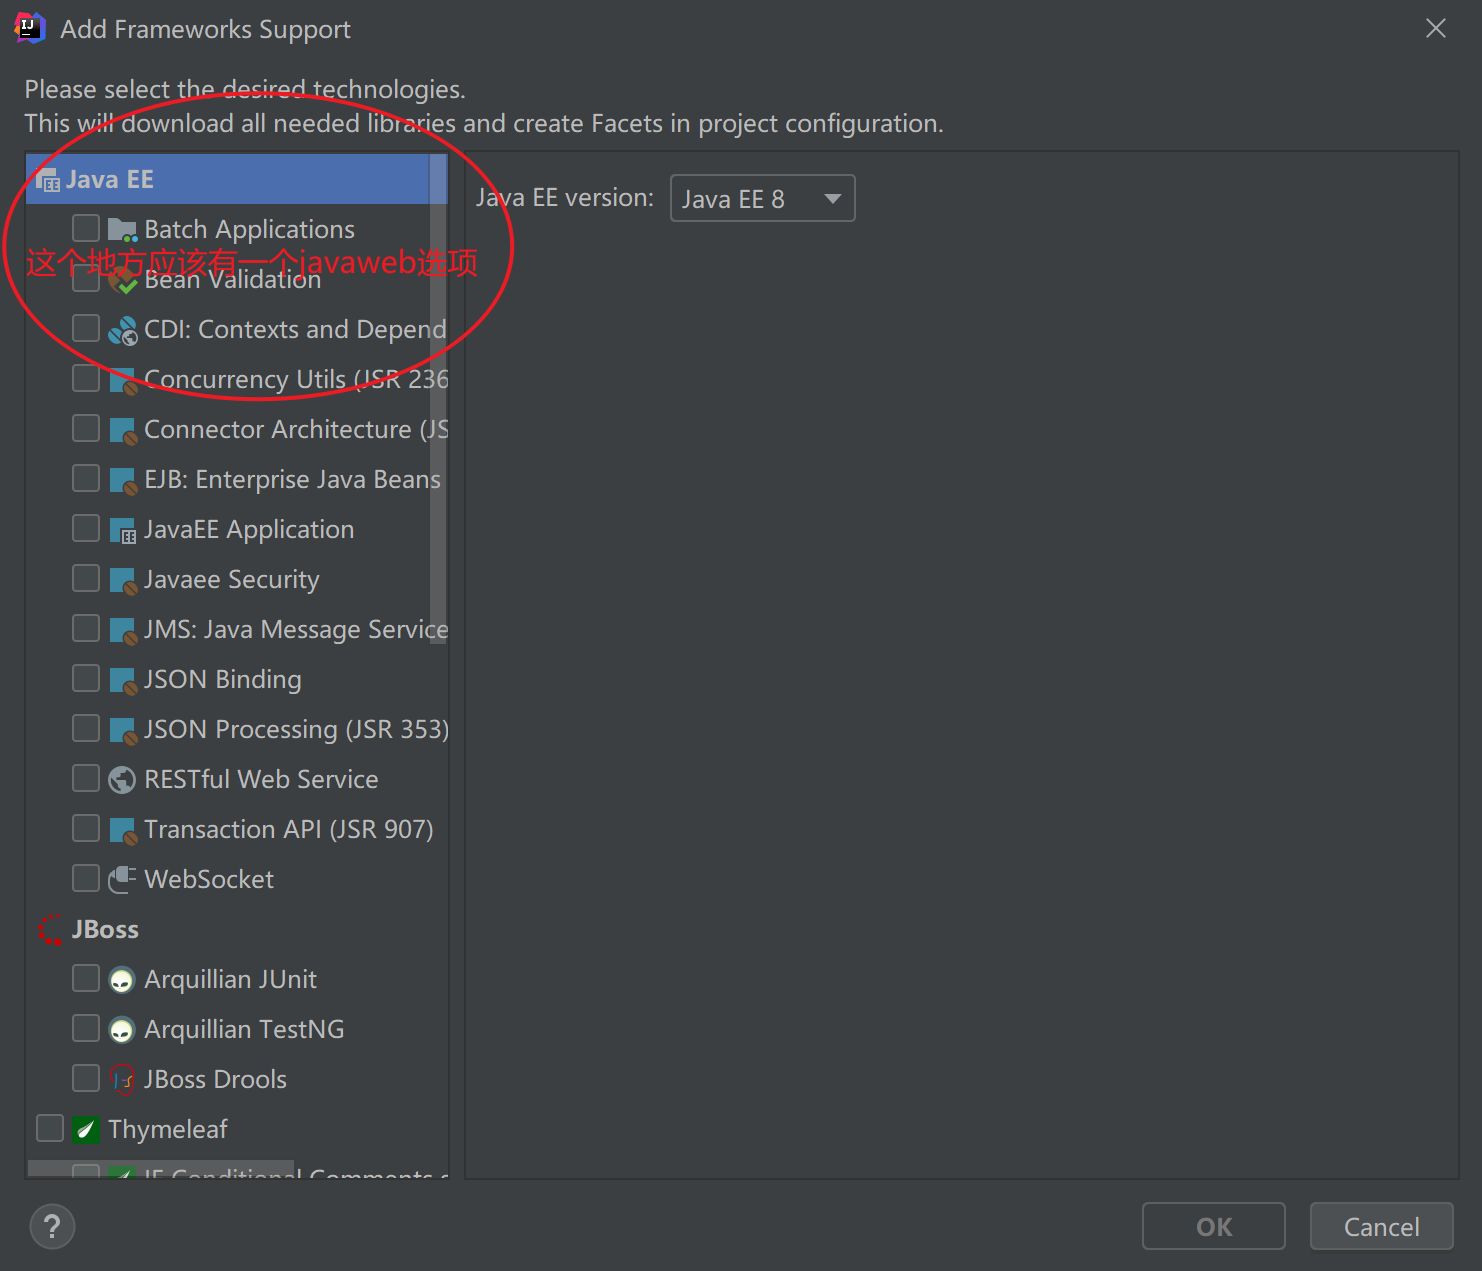The height and width of the screenshot is (1271, 1482).
Task: Click the Concurrency Utils framework icon
Action: tap(122, 381)
